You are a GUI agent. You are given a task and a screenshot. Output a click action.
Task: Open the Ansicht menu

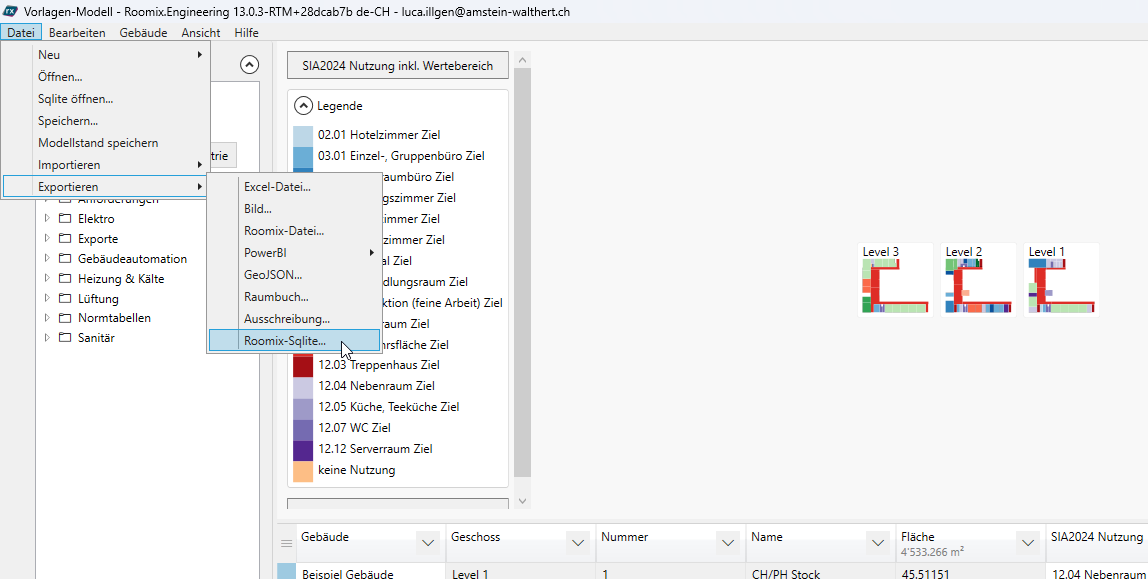(200, 32)
